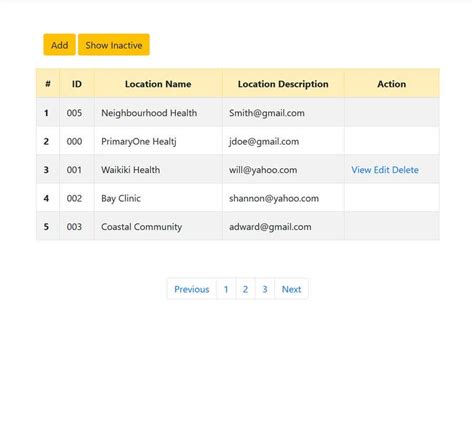Select row number 1 in # column
This screenshot has height=438, width=474.
[x=48, y=113]
